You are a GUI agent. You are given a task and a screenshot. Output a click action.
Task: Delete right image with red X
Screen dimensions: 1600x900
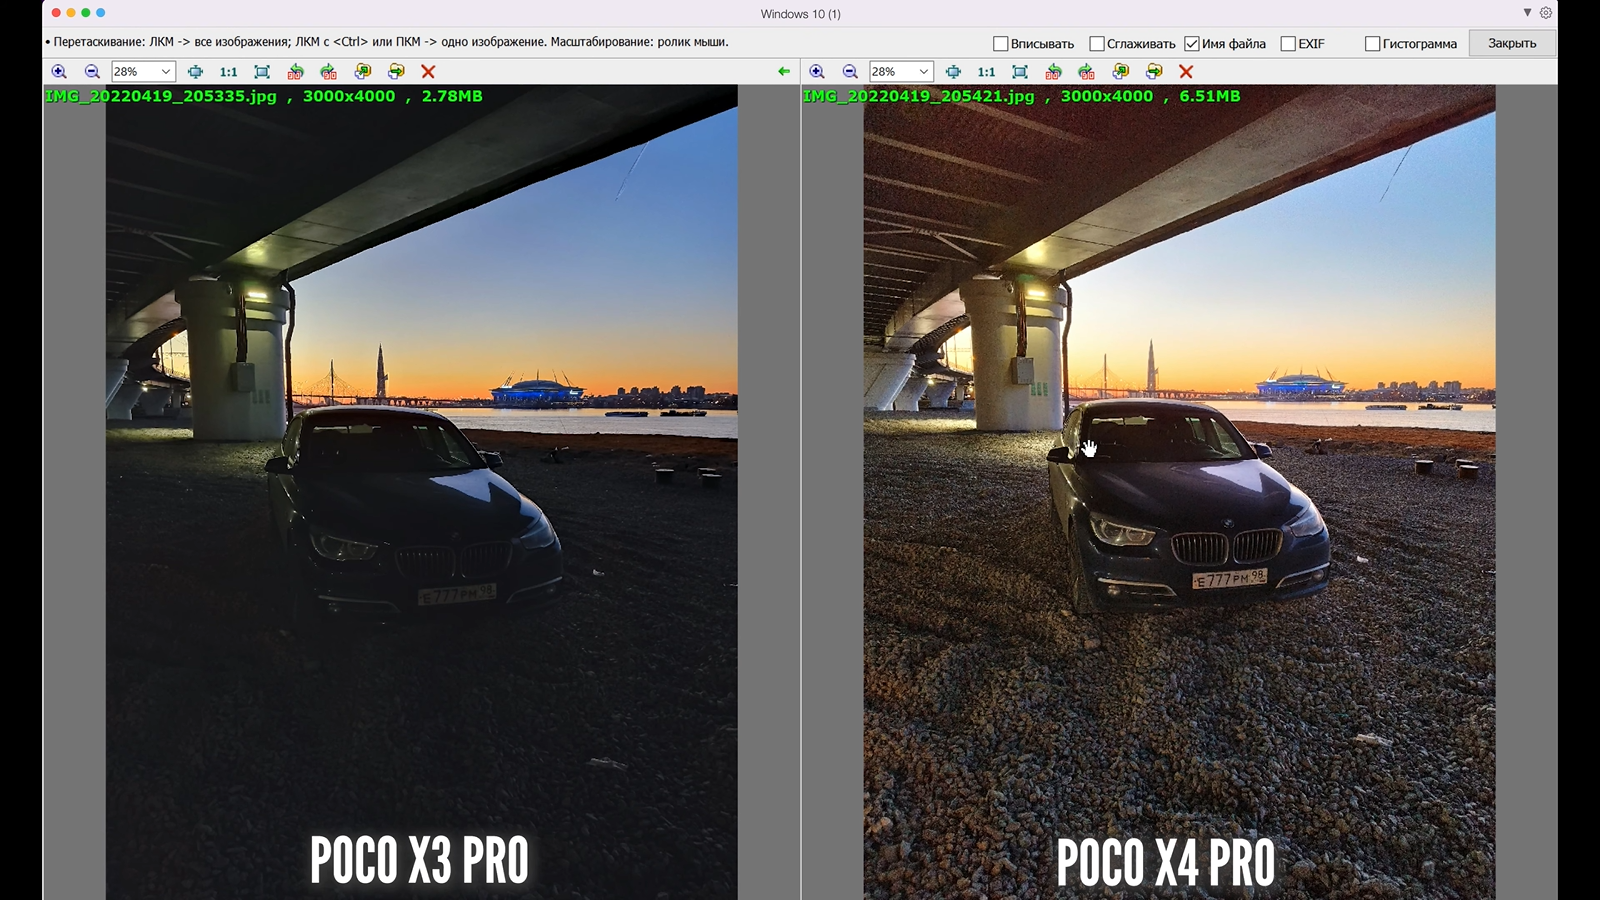pyautogui.click(x=1186, y=72)
